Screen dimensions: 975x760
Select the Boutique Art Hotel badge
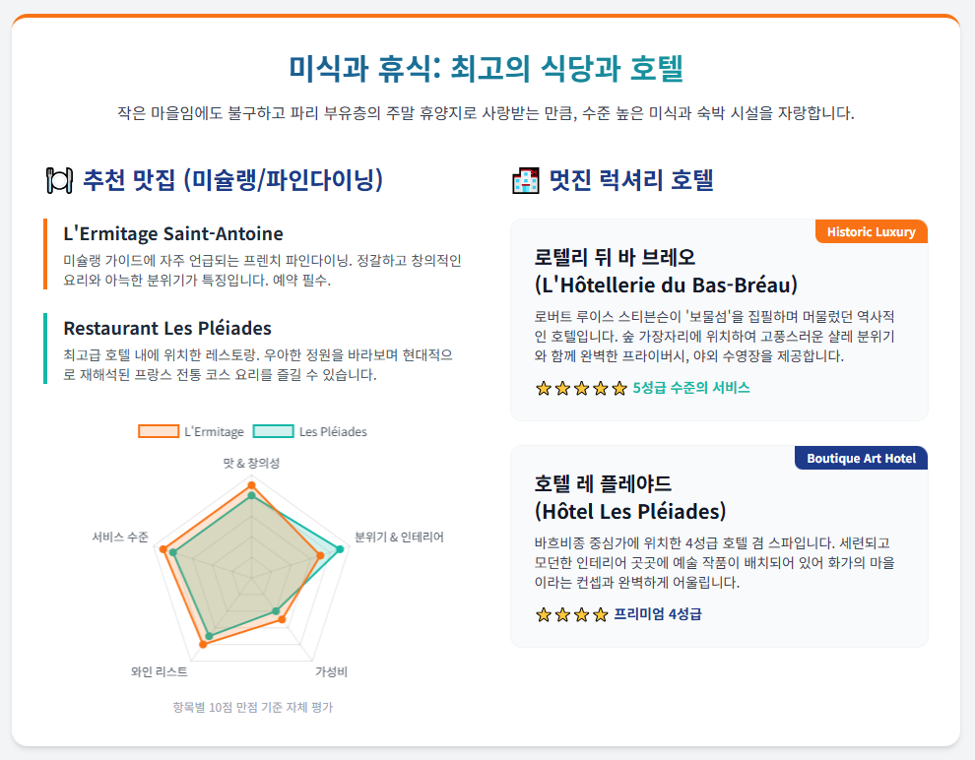coord(861,458)
